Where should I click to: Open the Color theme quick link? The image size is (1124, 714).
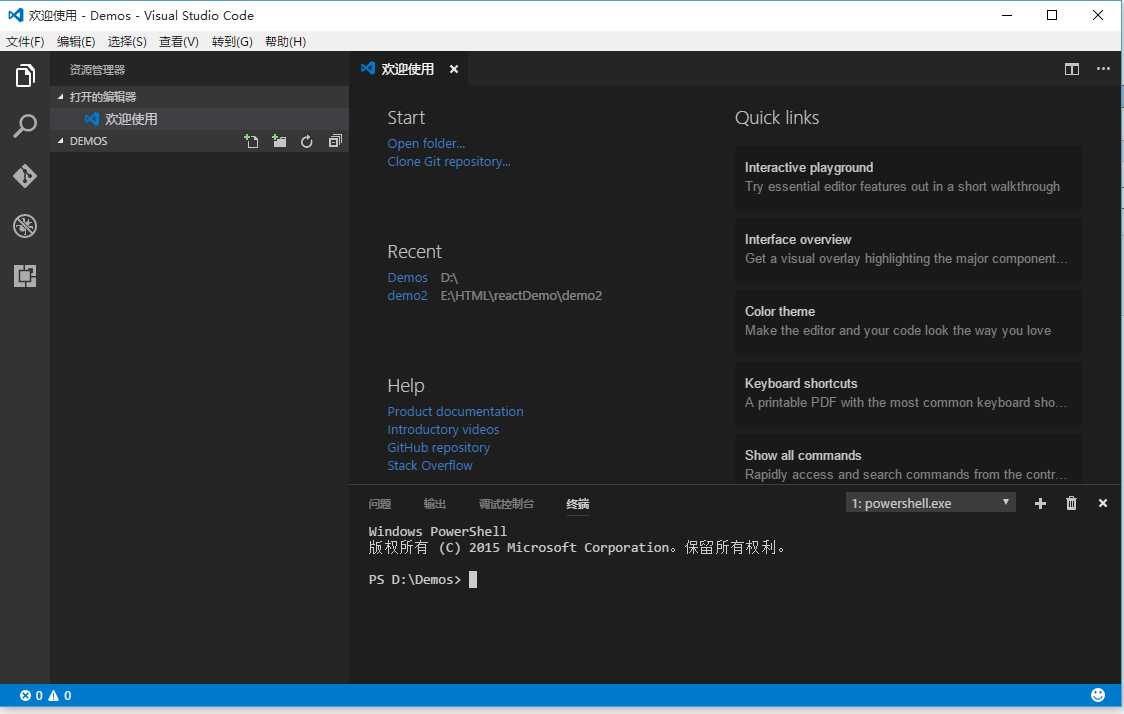coord(908,321)
